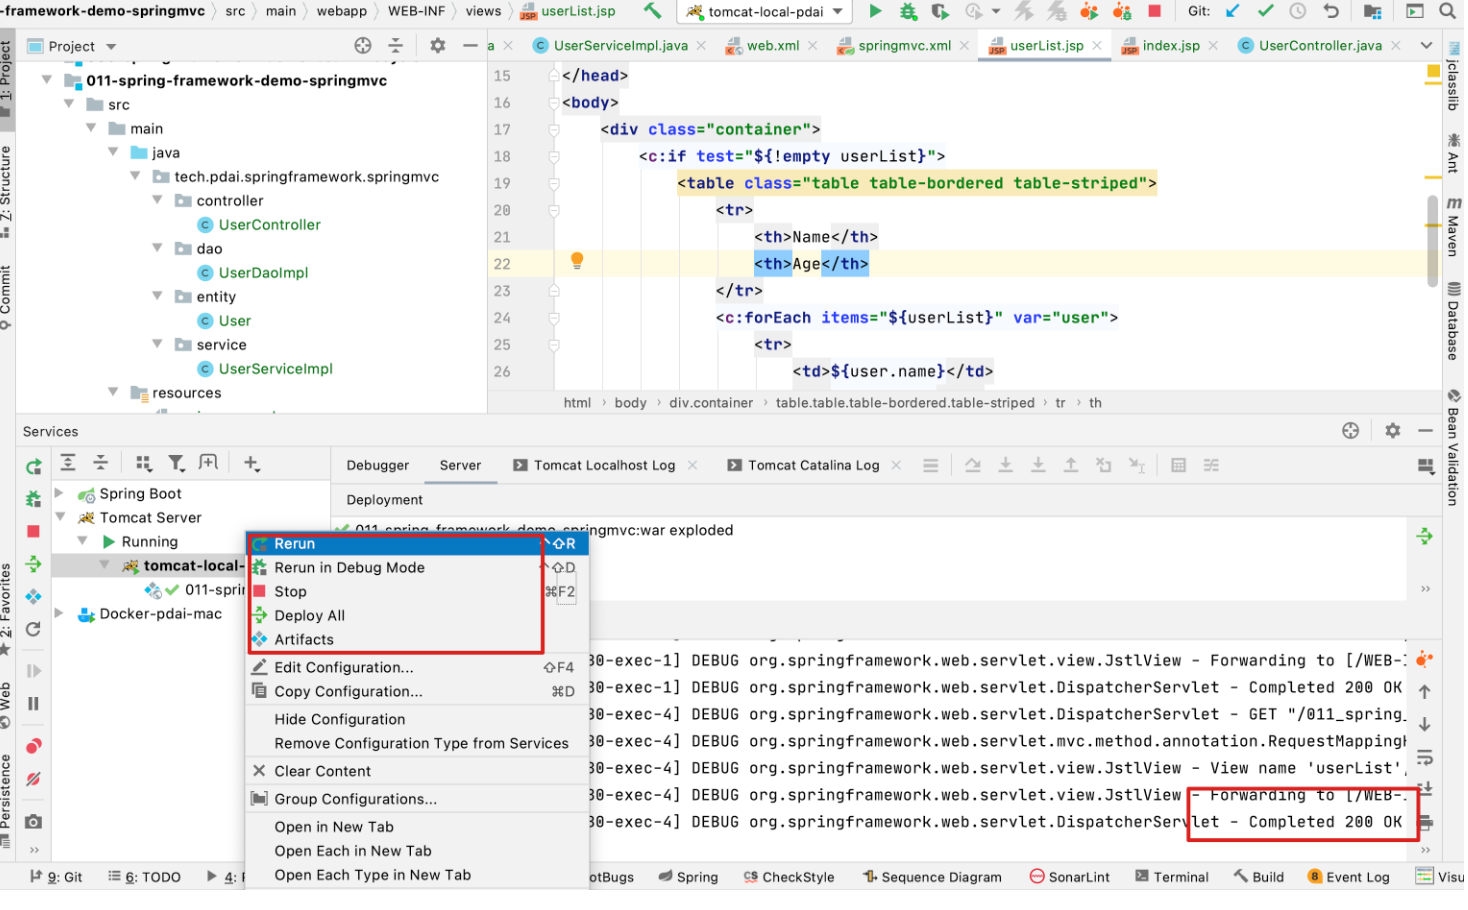Click the rerun icon in Services left strip
The width and height of the screenshot is (1468, 910).
(33, 467)
